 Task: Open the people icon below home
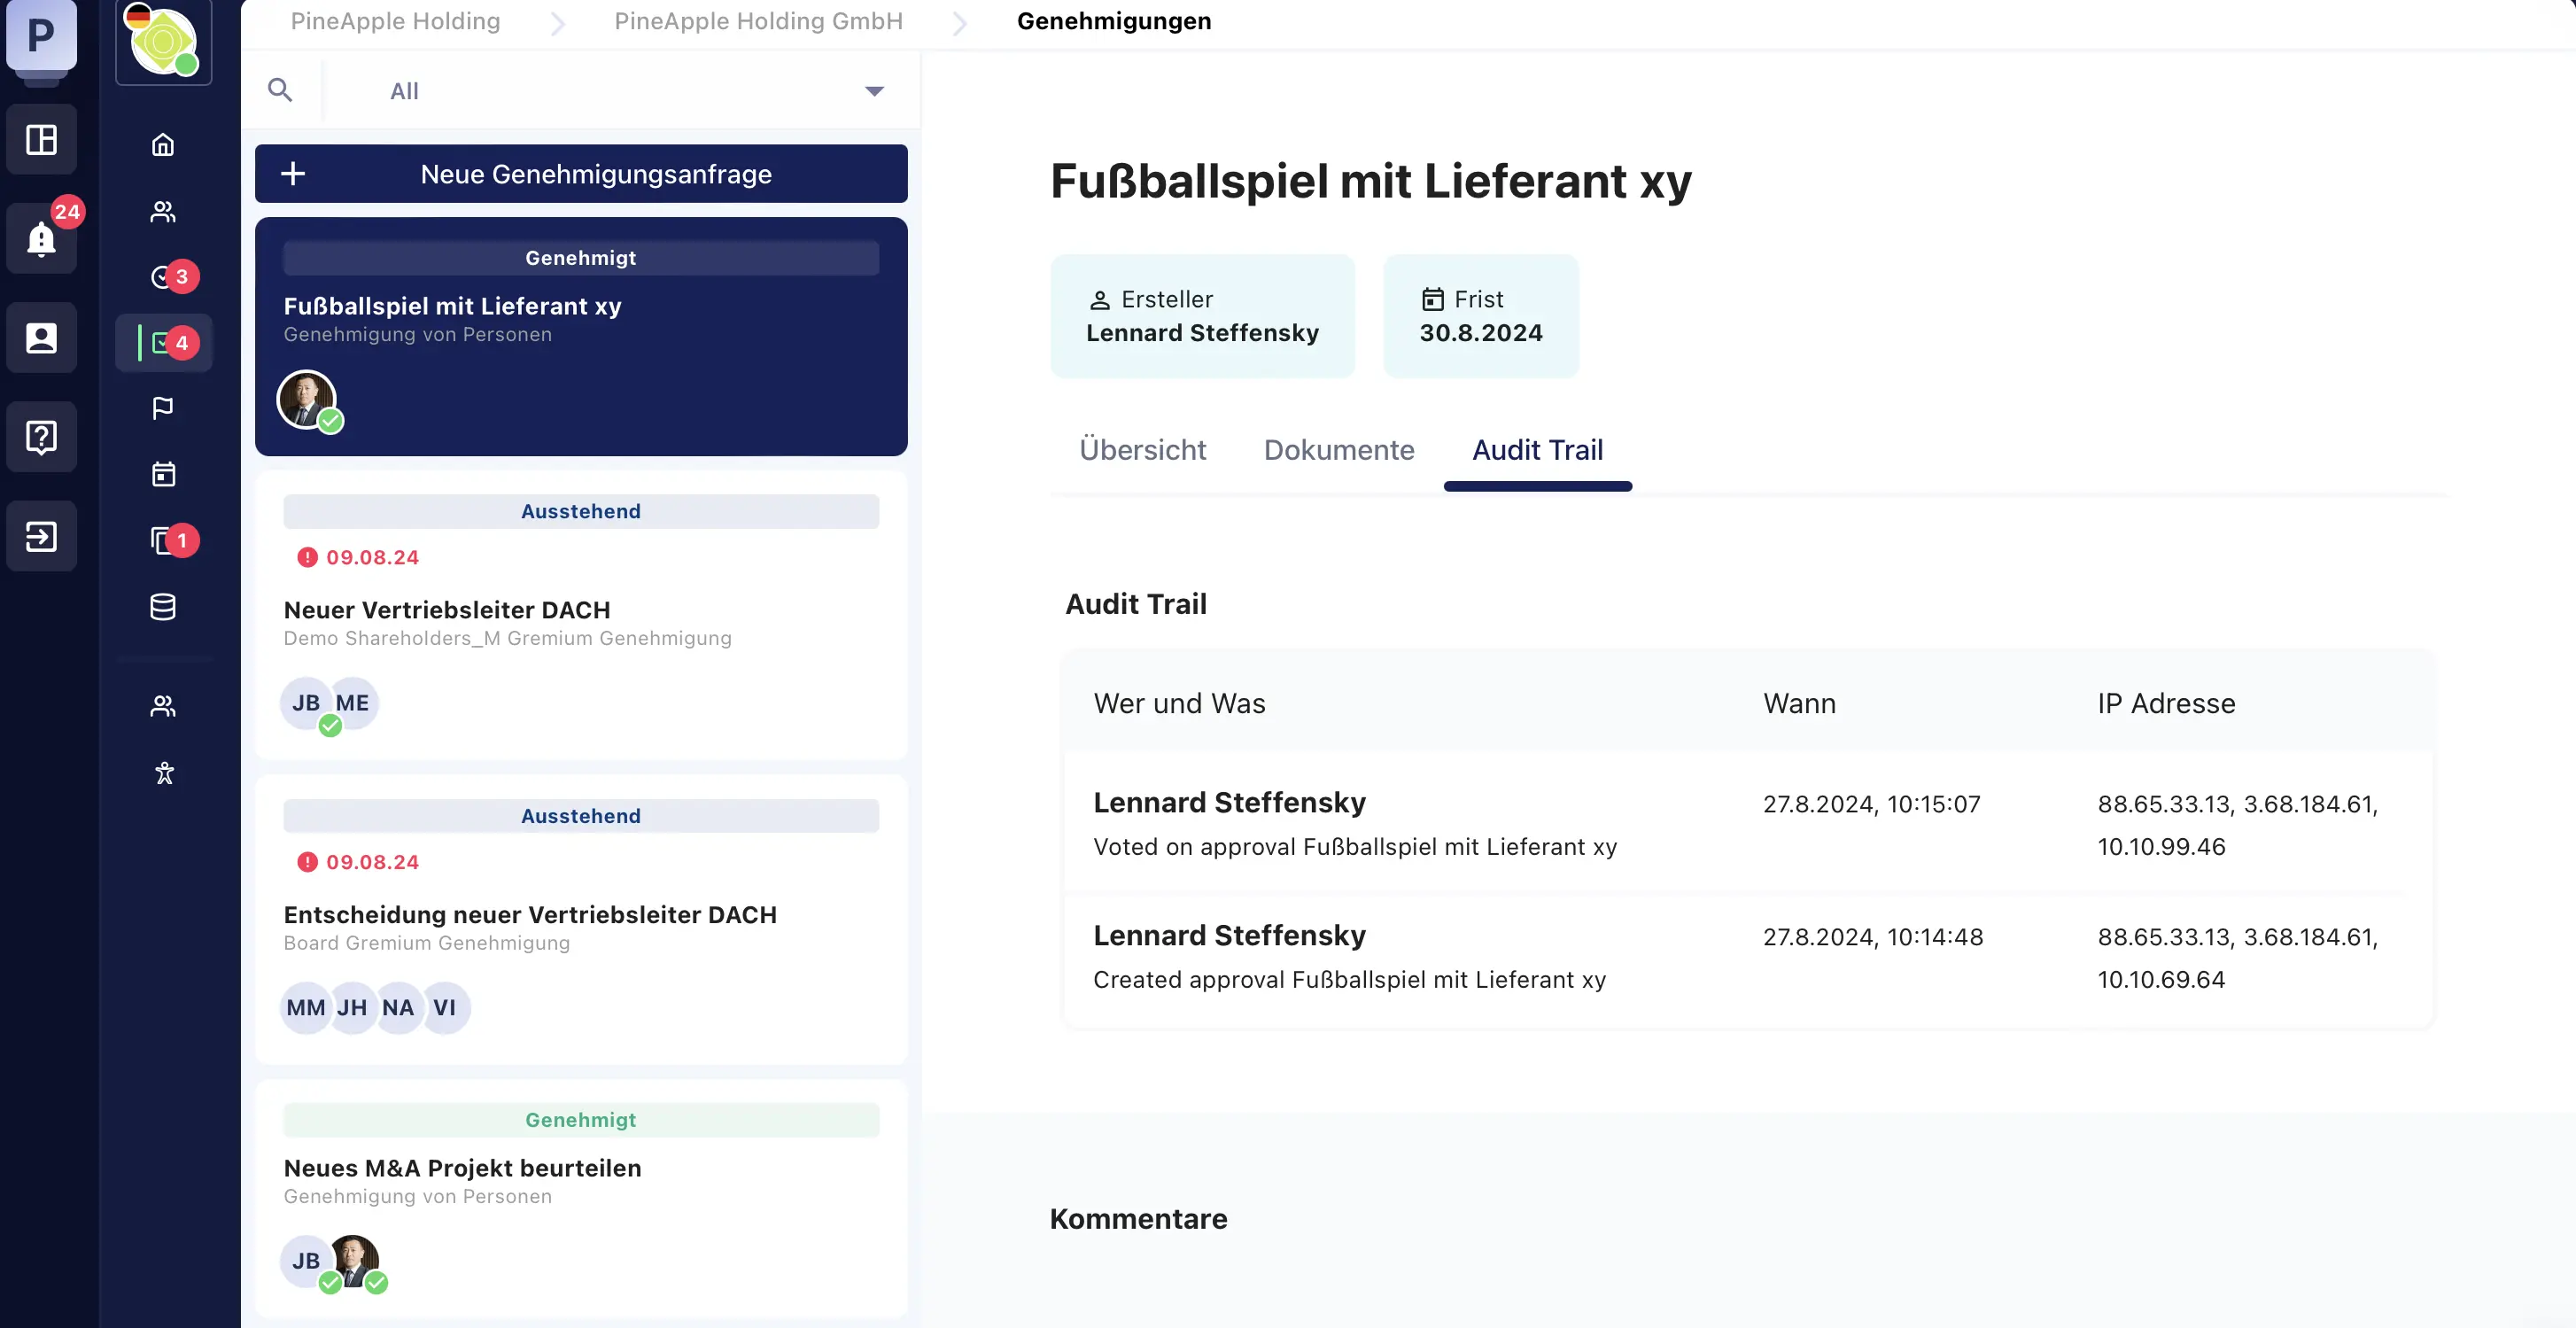[163, 211]
